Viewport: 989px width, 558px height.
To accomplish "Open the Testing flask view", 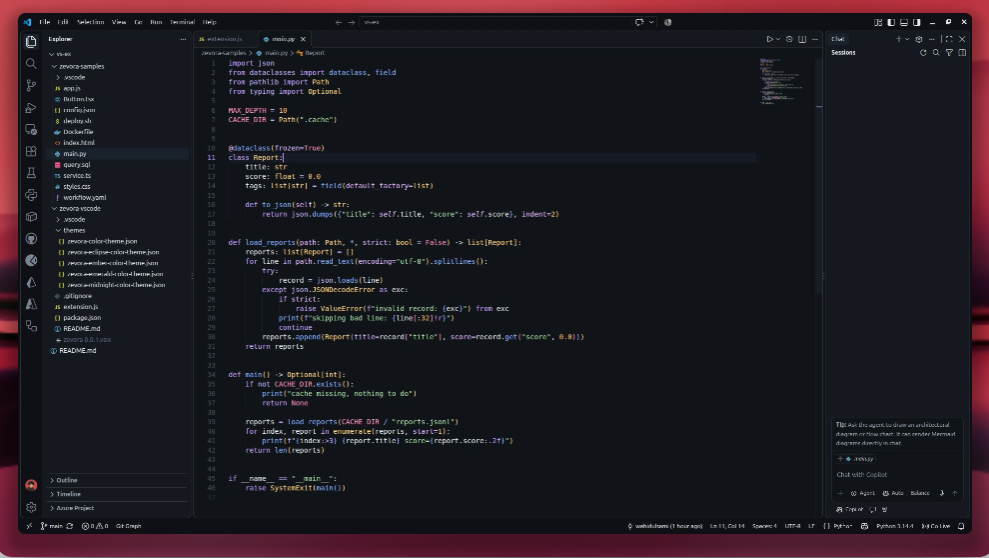I will 31,173.
